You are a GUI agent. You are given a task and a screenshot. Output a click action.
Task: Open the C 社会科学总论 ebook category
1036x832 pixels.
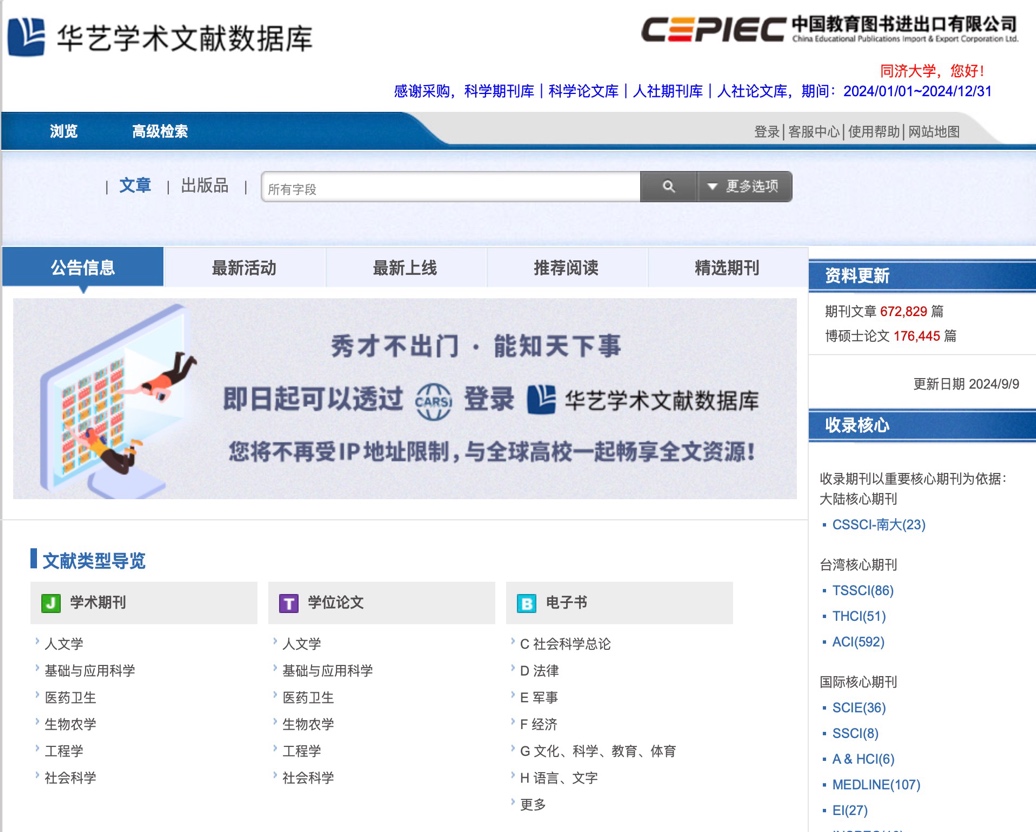click(x=566, y=644)
